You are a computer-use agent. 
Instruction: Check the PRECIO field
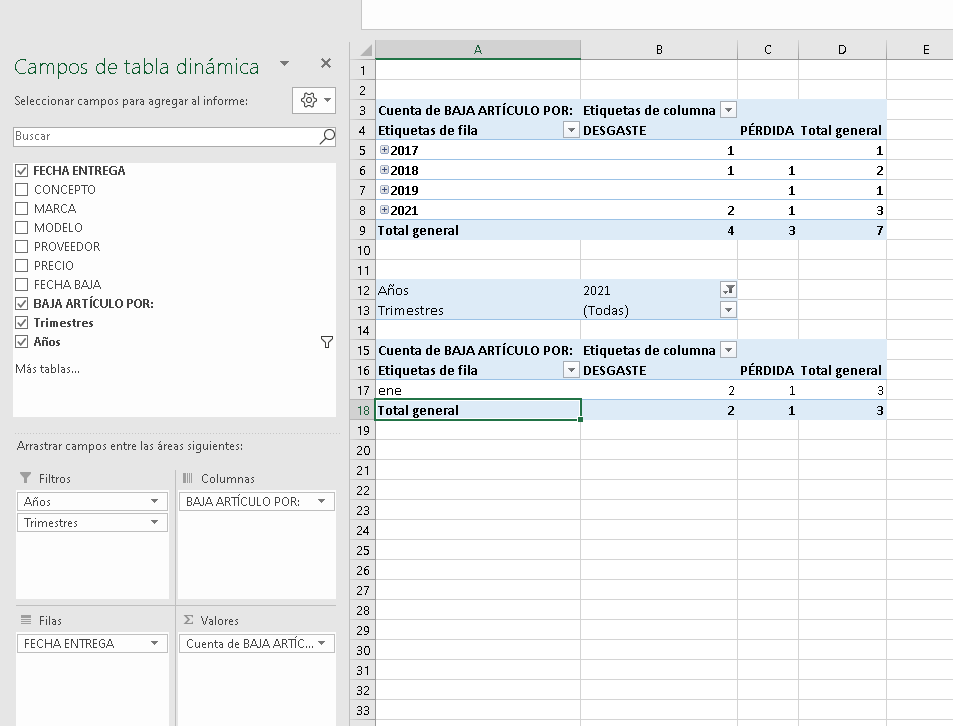22,265
